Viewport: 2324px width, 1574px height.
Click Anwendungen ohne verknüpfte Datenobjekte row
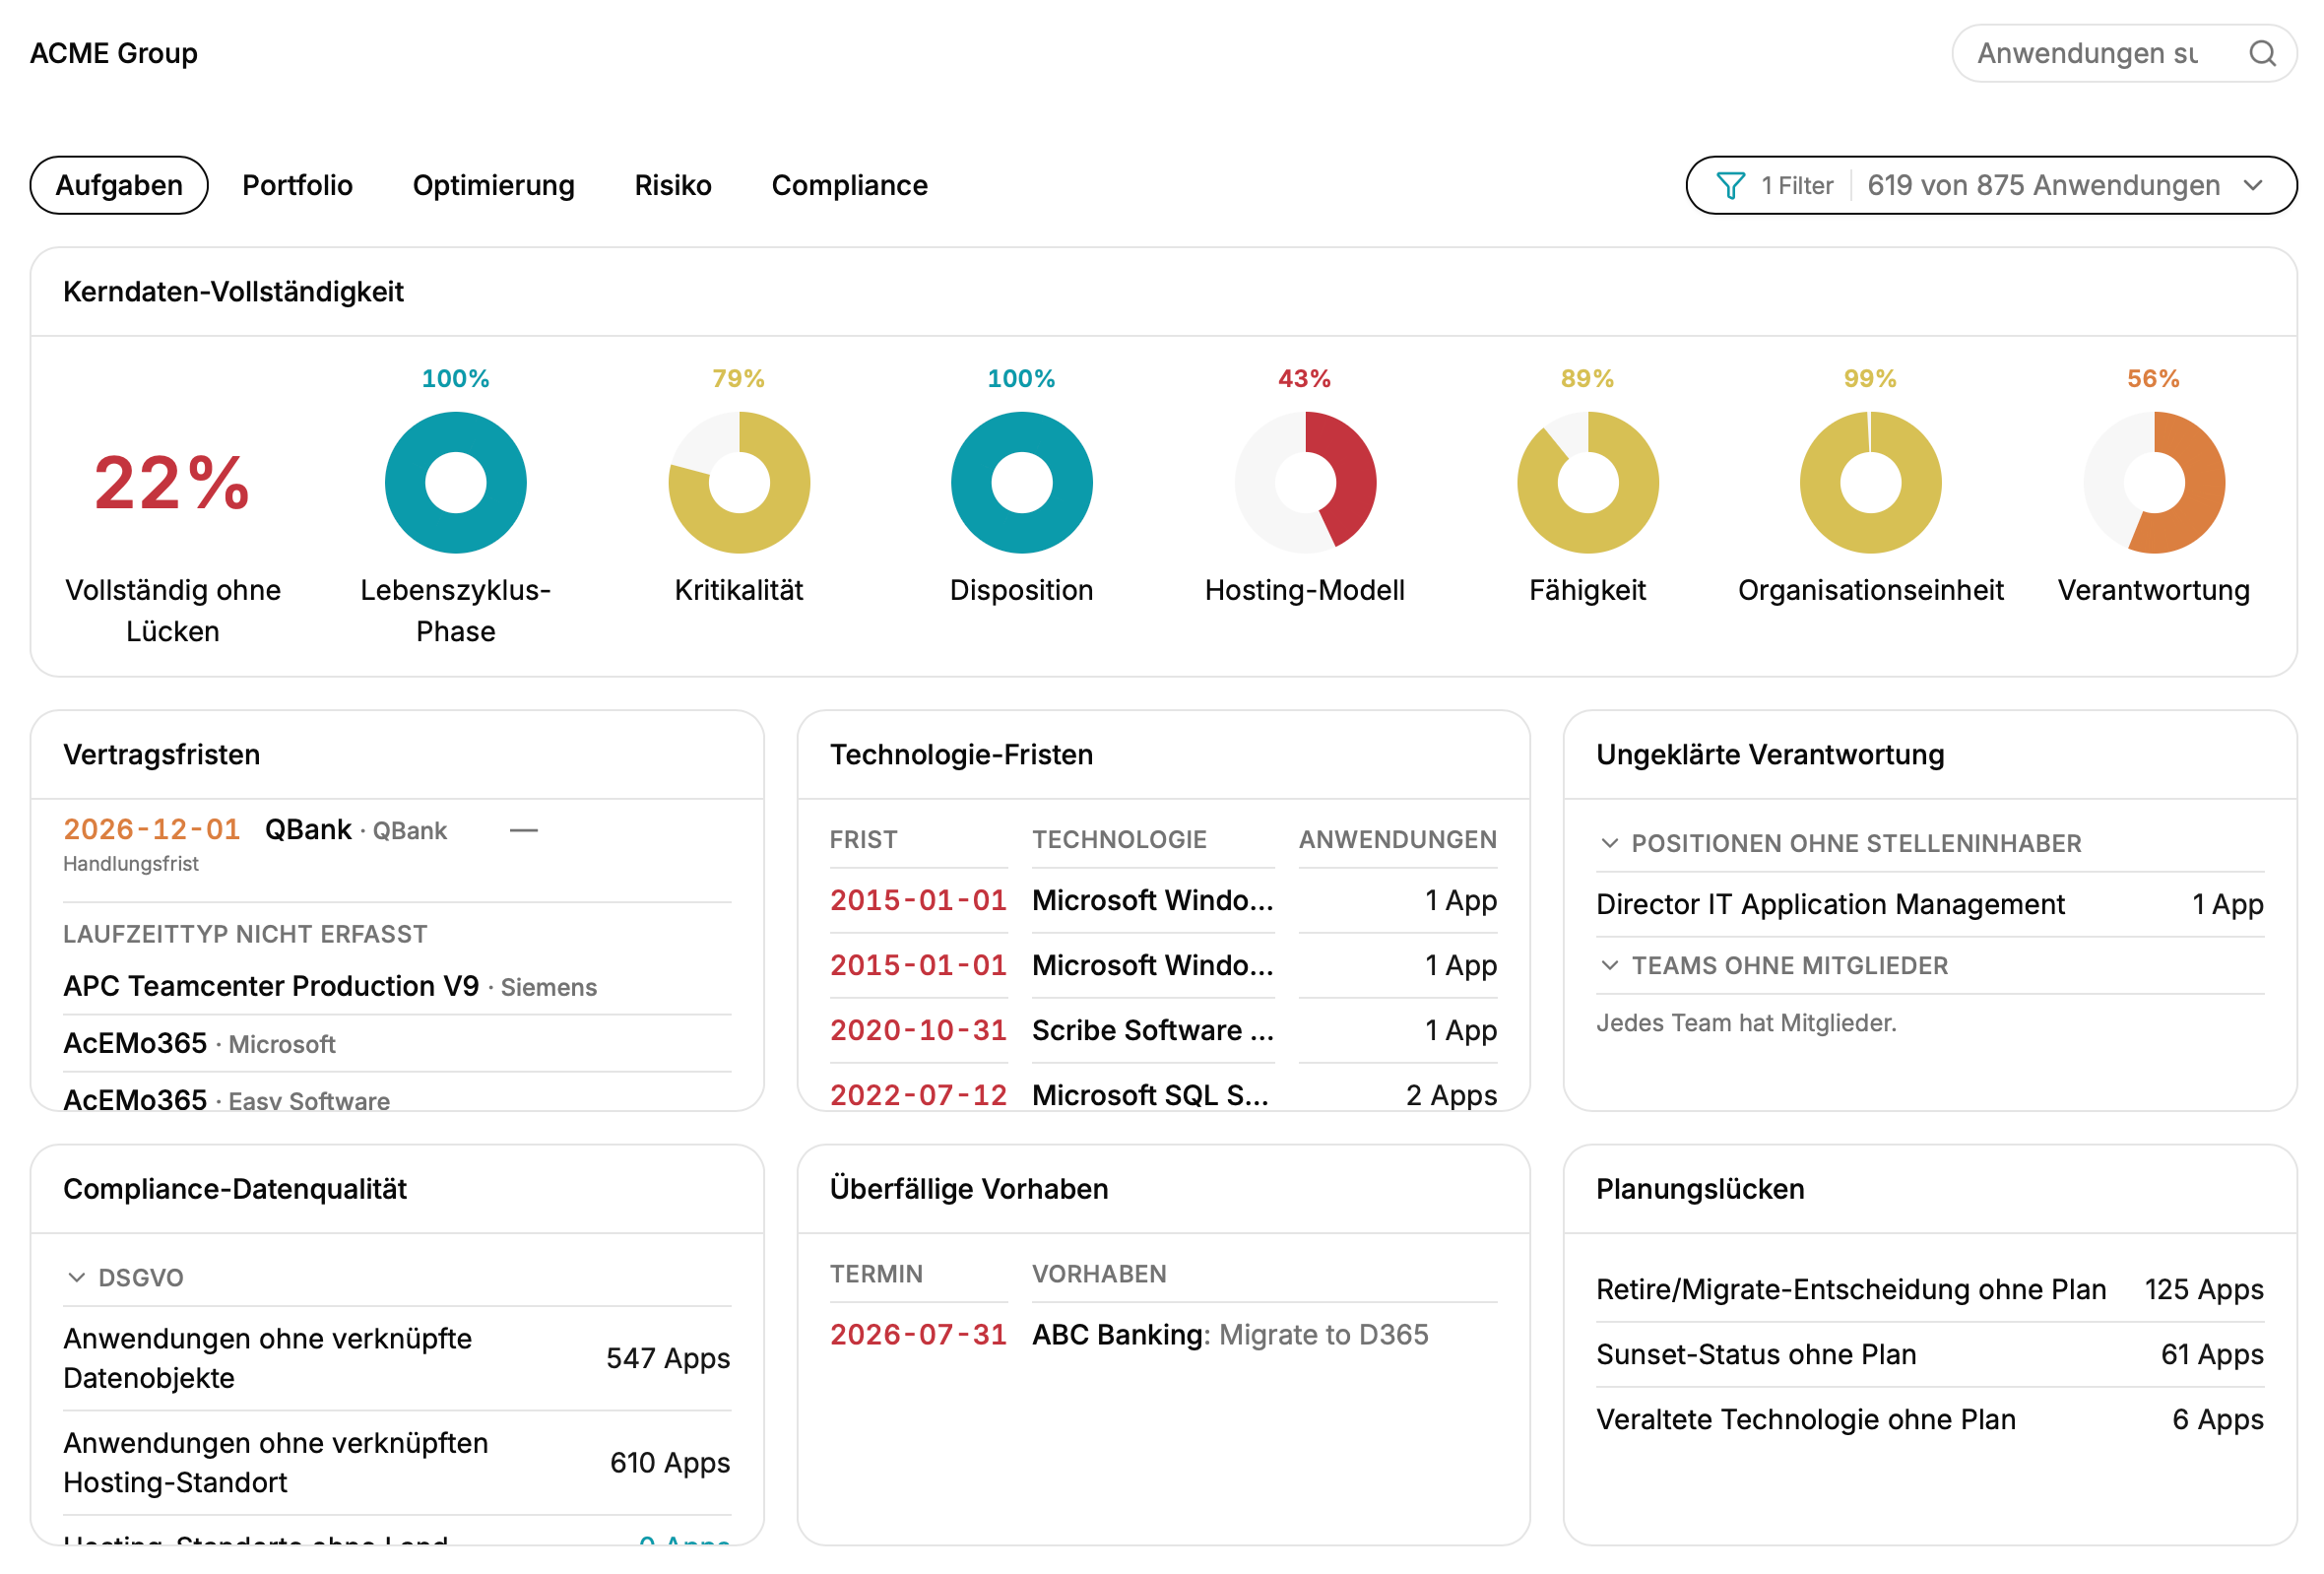[x=397, y=1358]
